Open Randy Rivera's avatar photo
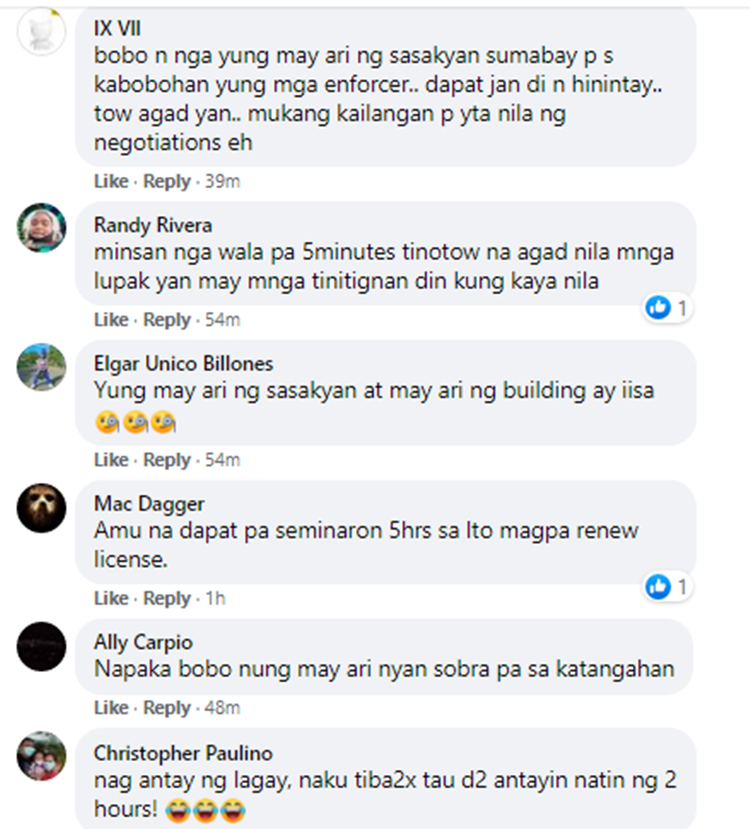Image resolution: width=750 pixels, height=829 pixels. [41, 227]
